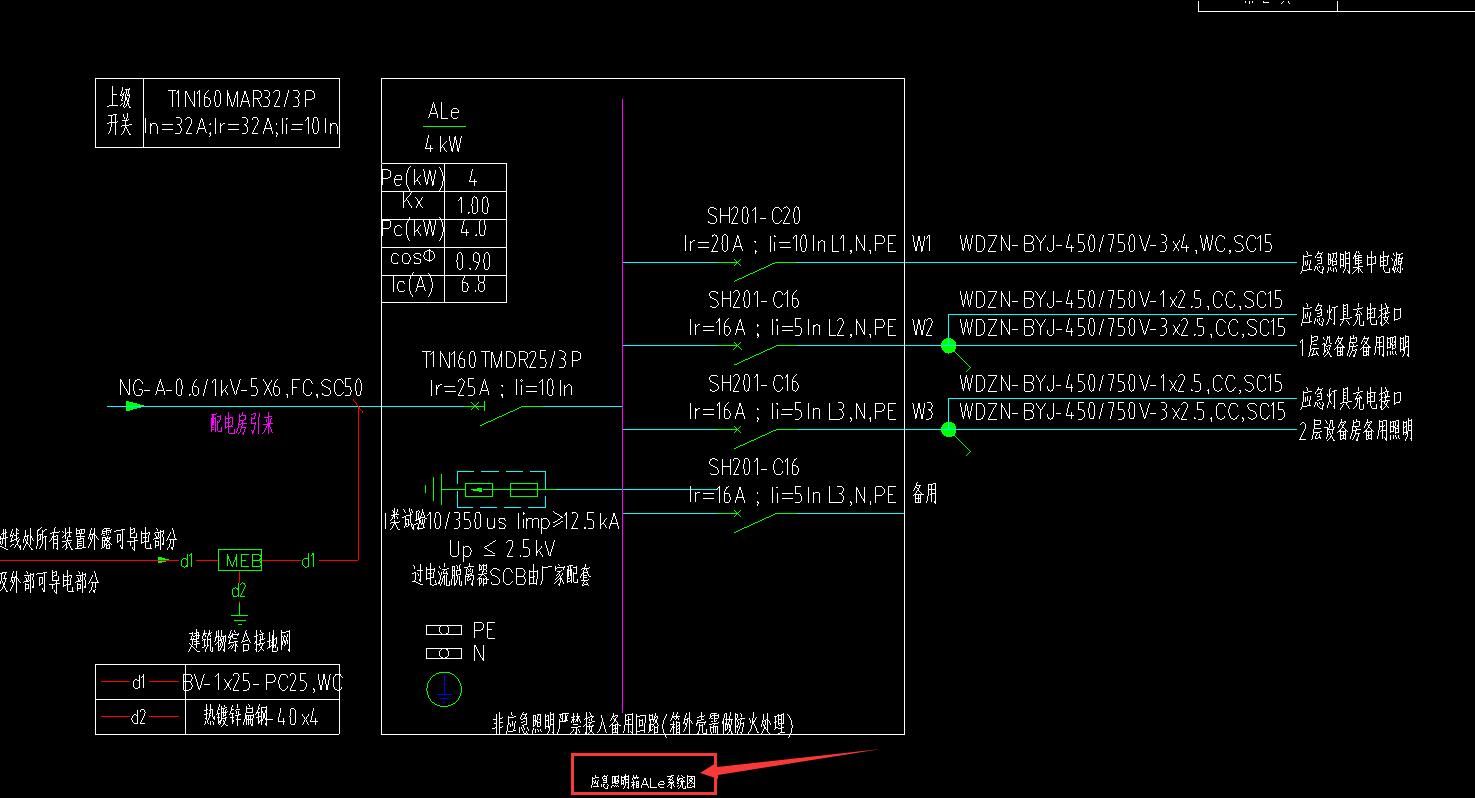
Task: Select 1层设备房备用照明 load label
Action: point(1356,347)
